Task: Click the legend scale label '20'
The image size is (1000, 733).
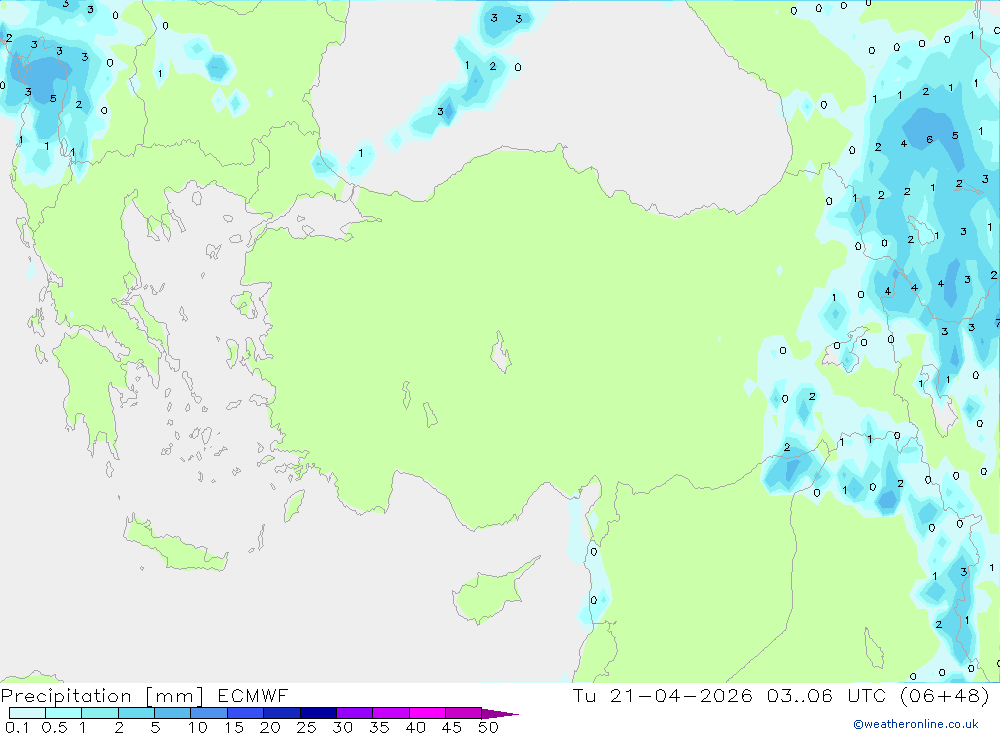Action: 270,727
